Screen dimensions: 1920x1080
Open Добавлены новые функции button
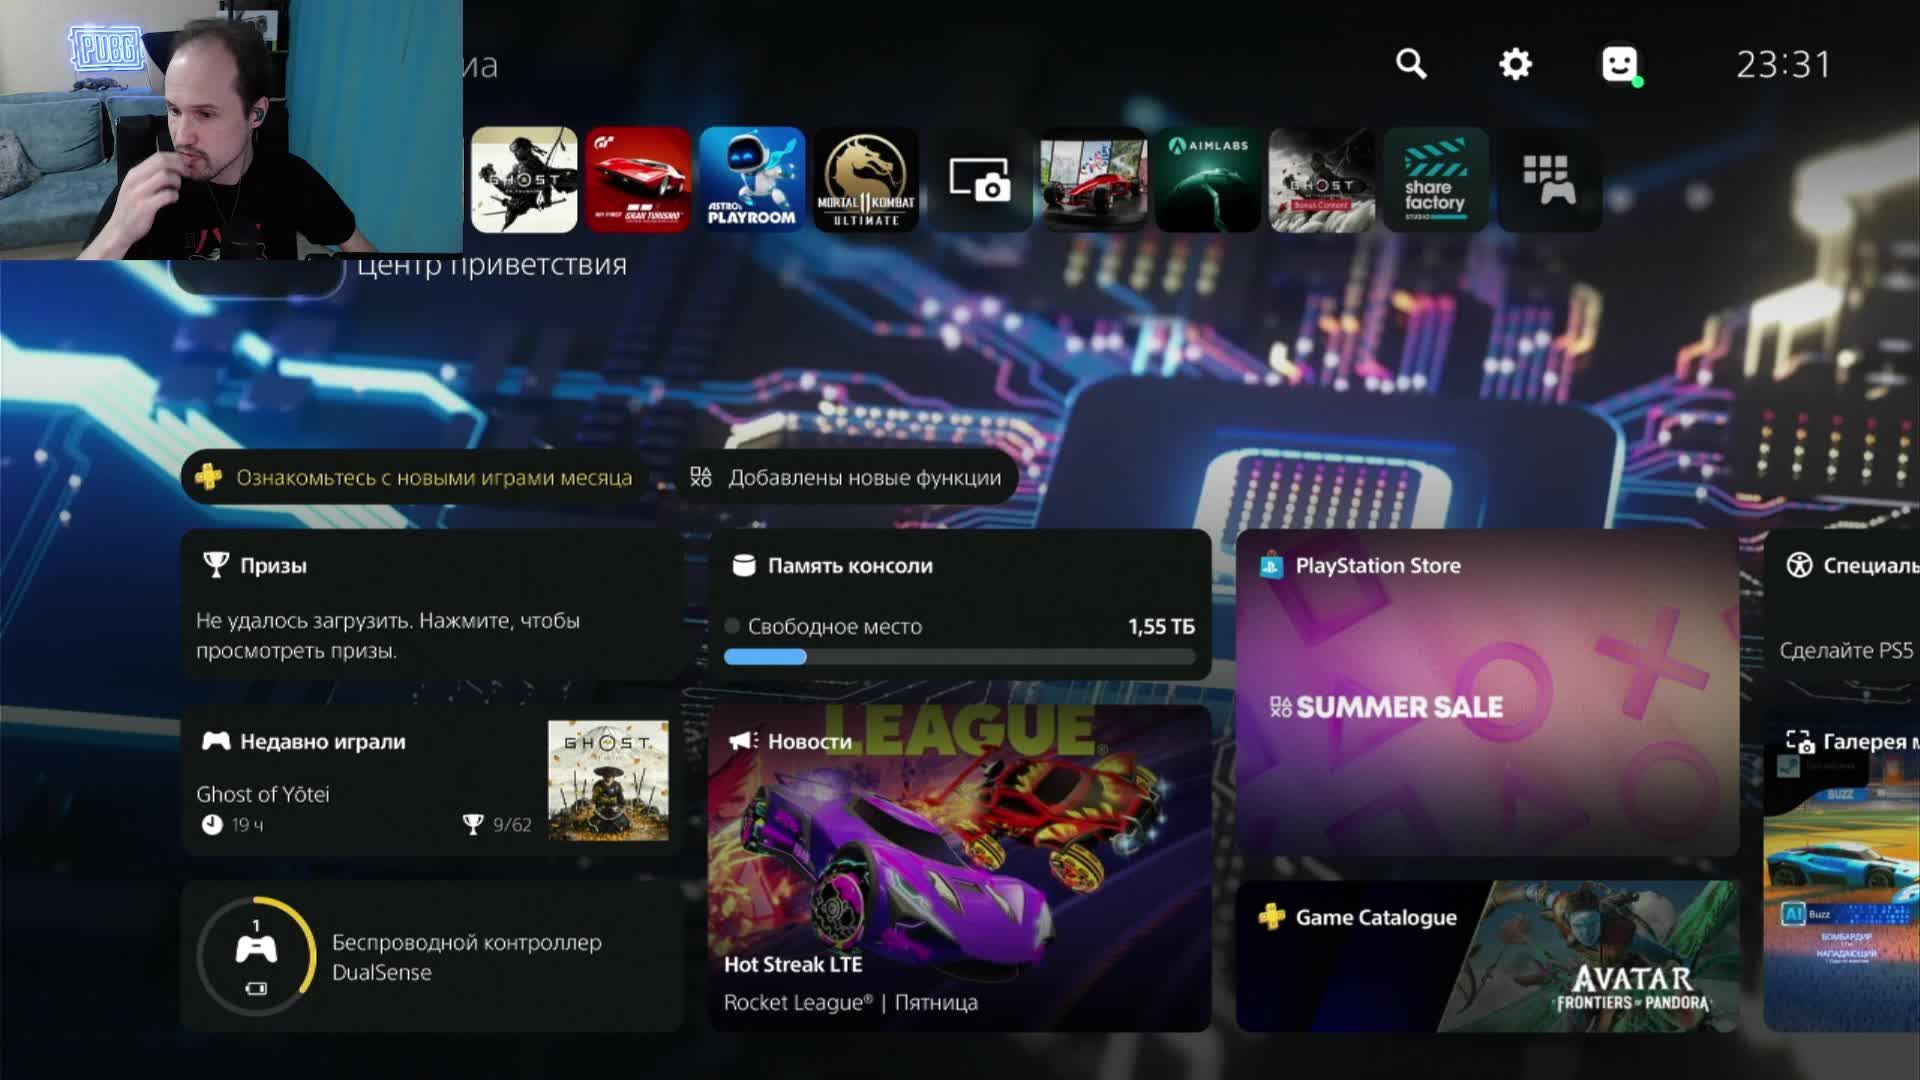click(846, 477)
